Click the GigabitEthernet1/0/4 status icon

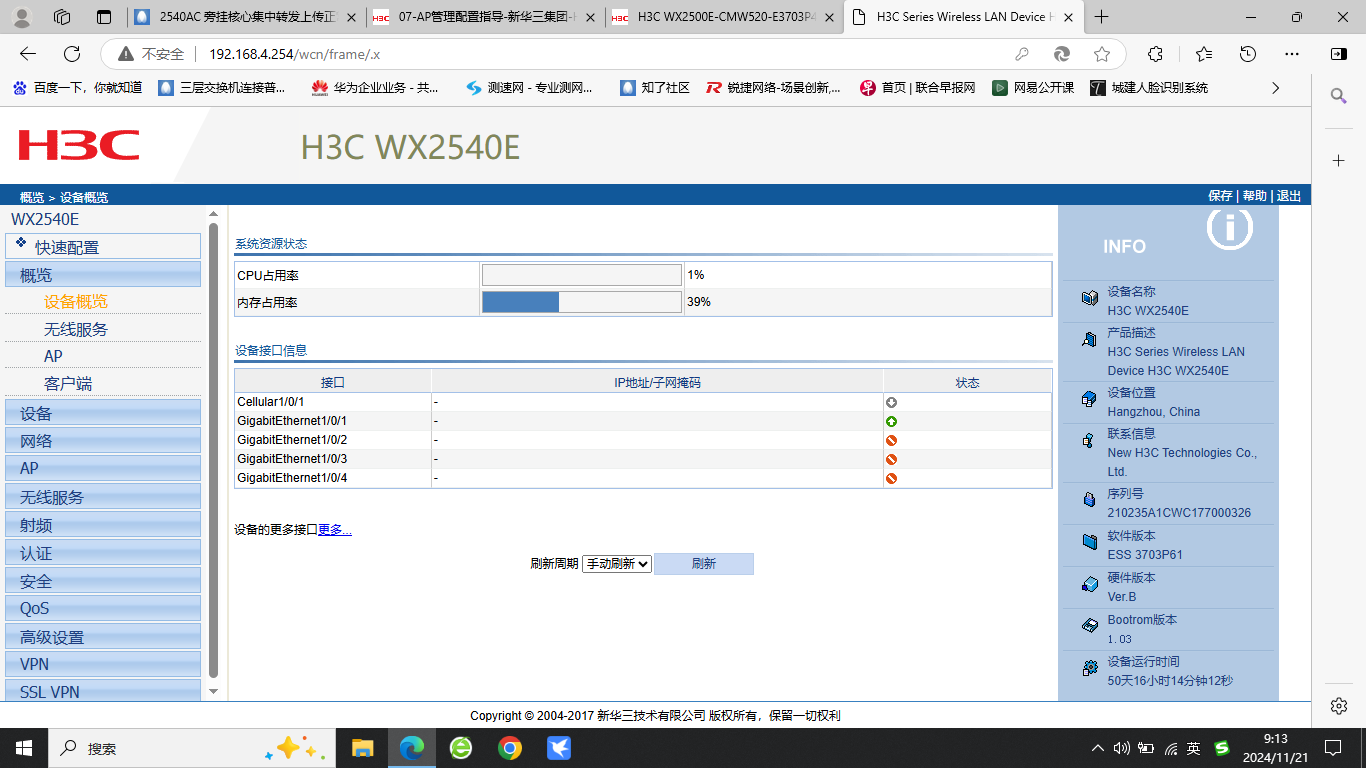coord(891,478)
